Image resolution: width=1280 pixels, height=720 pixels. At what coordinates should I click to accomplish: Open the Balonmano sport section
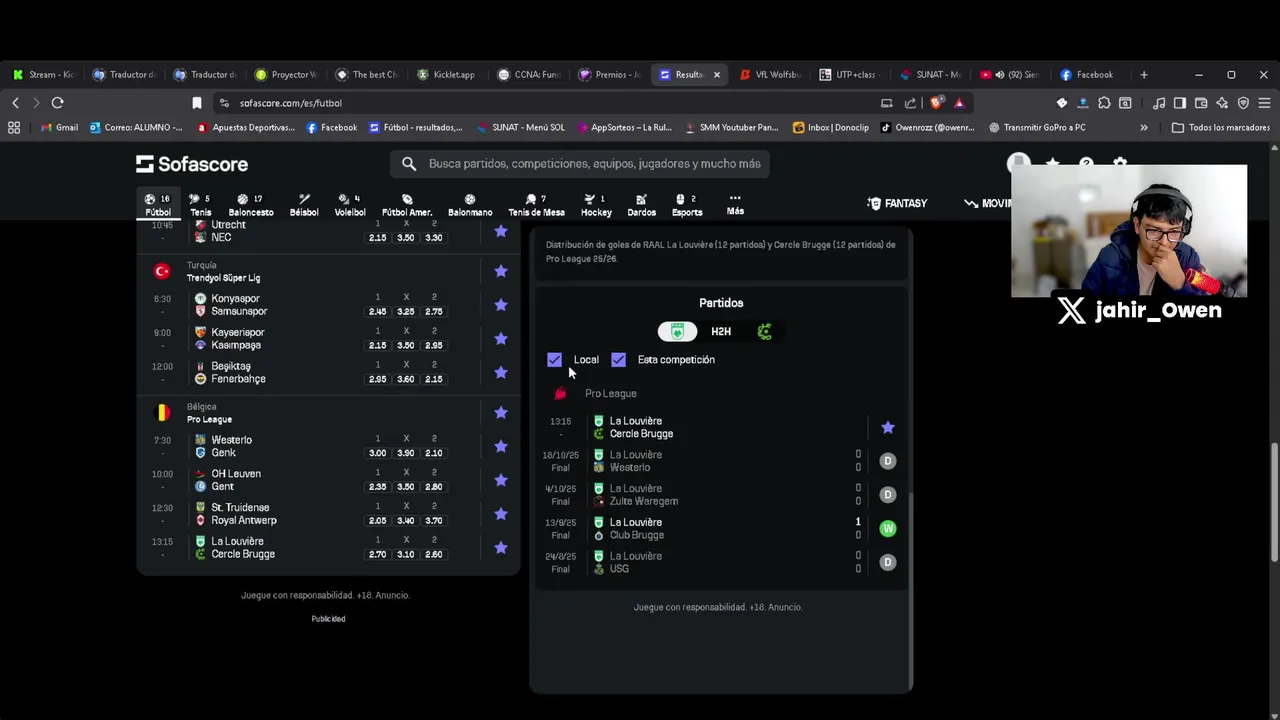470,205
